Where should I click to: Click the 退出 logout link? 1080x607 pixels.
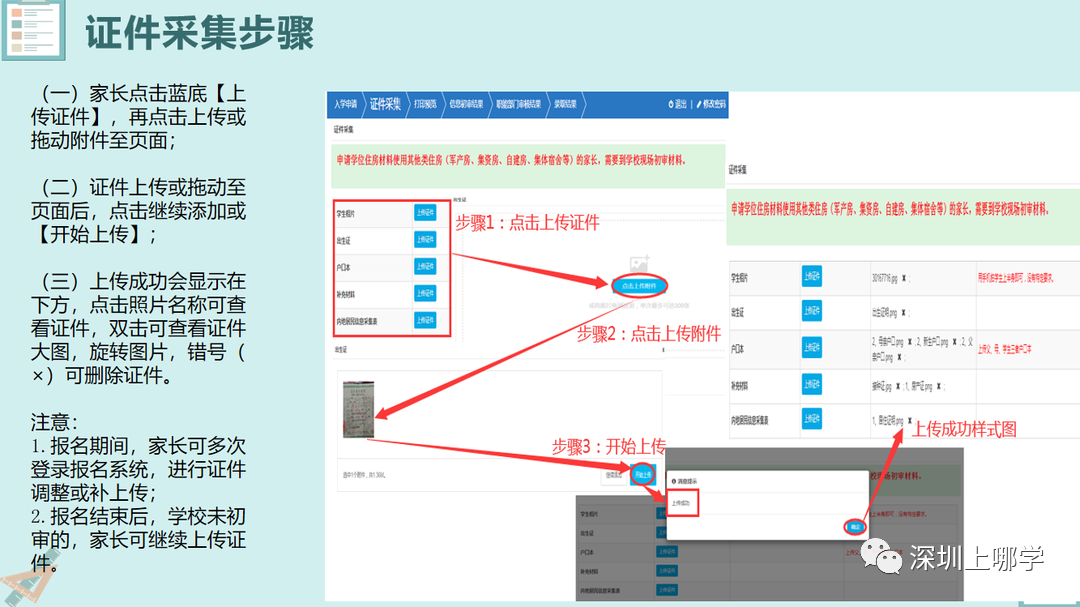(x=677, y=104)
